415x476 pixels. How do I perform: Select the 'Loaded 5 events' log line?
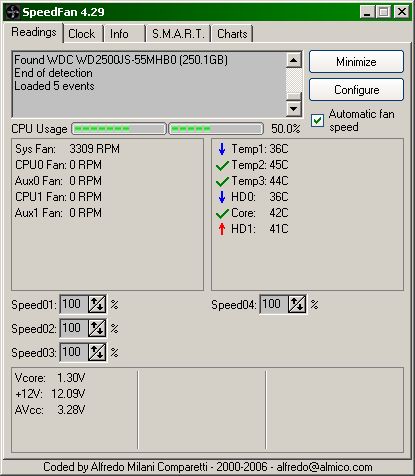(x=54, y=86)
